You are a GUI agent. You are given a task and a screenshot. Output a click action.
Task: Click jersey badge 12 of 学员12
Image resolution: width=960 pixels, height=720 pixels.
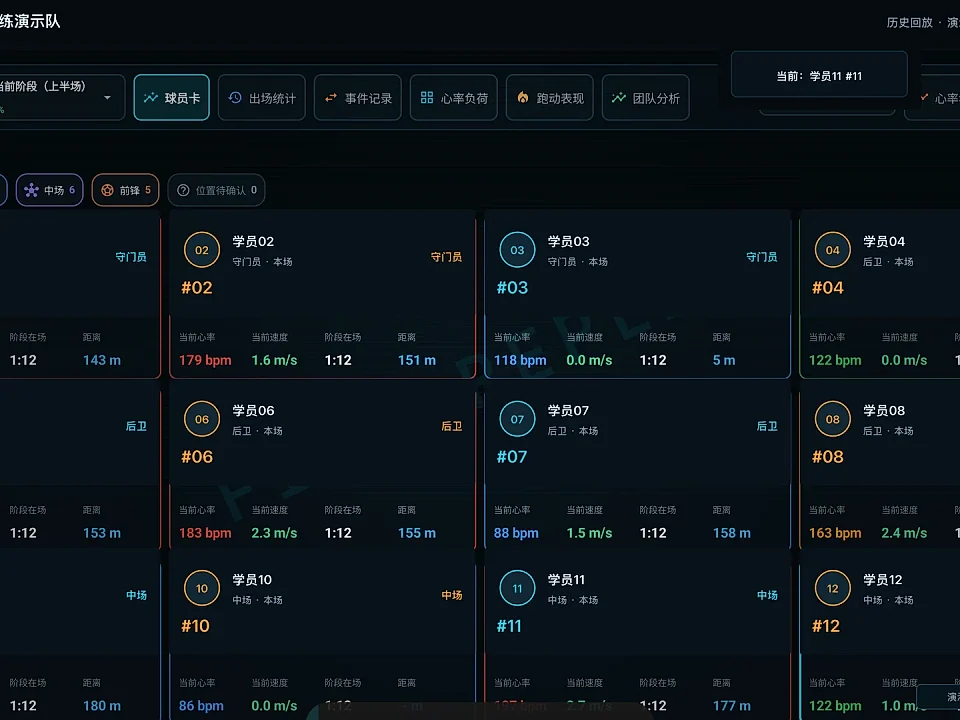tap(833, 588)
